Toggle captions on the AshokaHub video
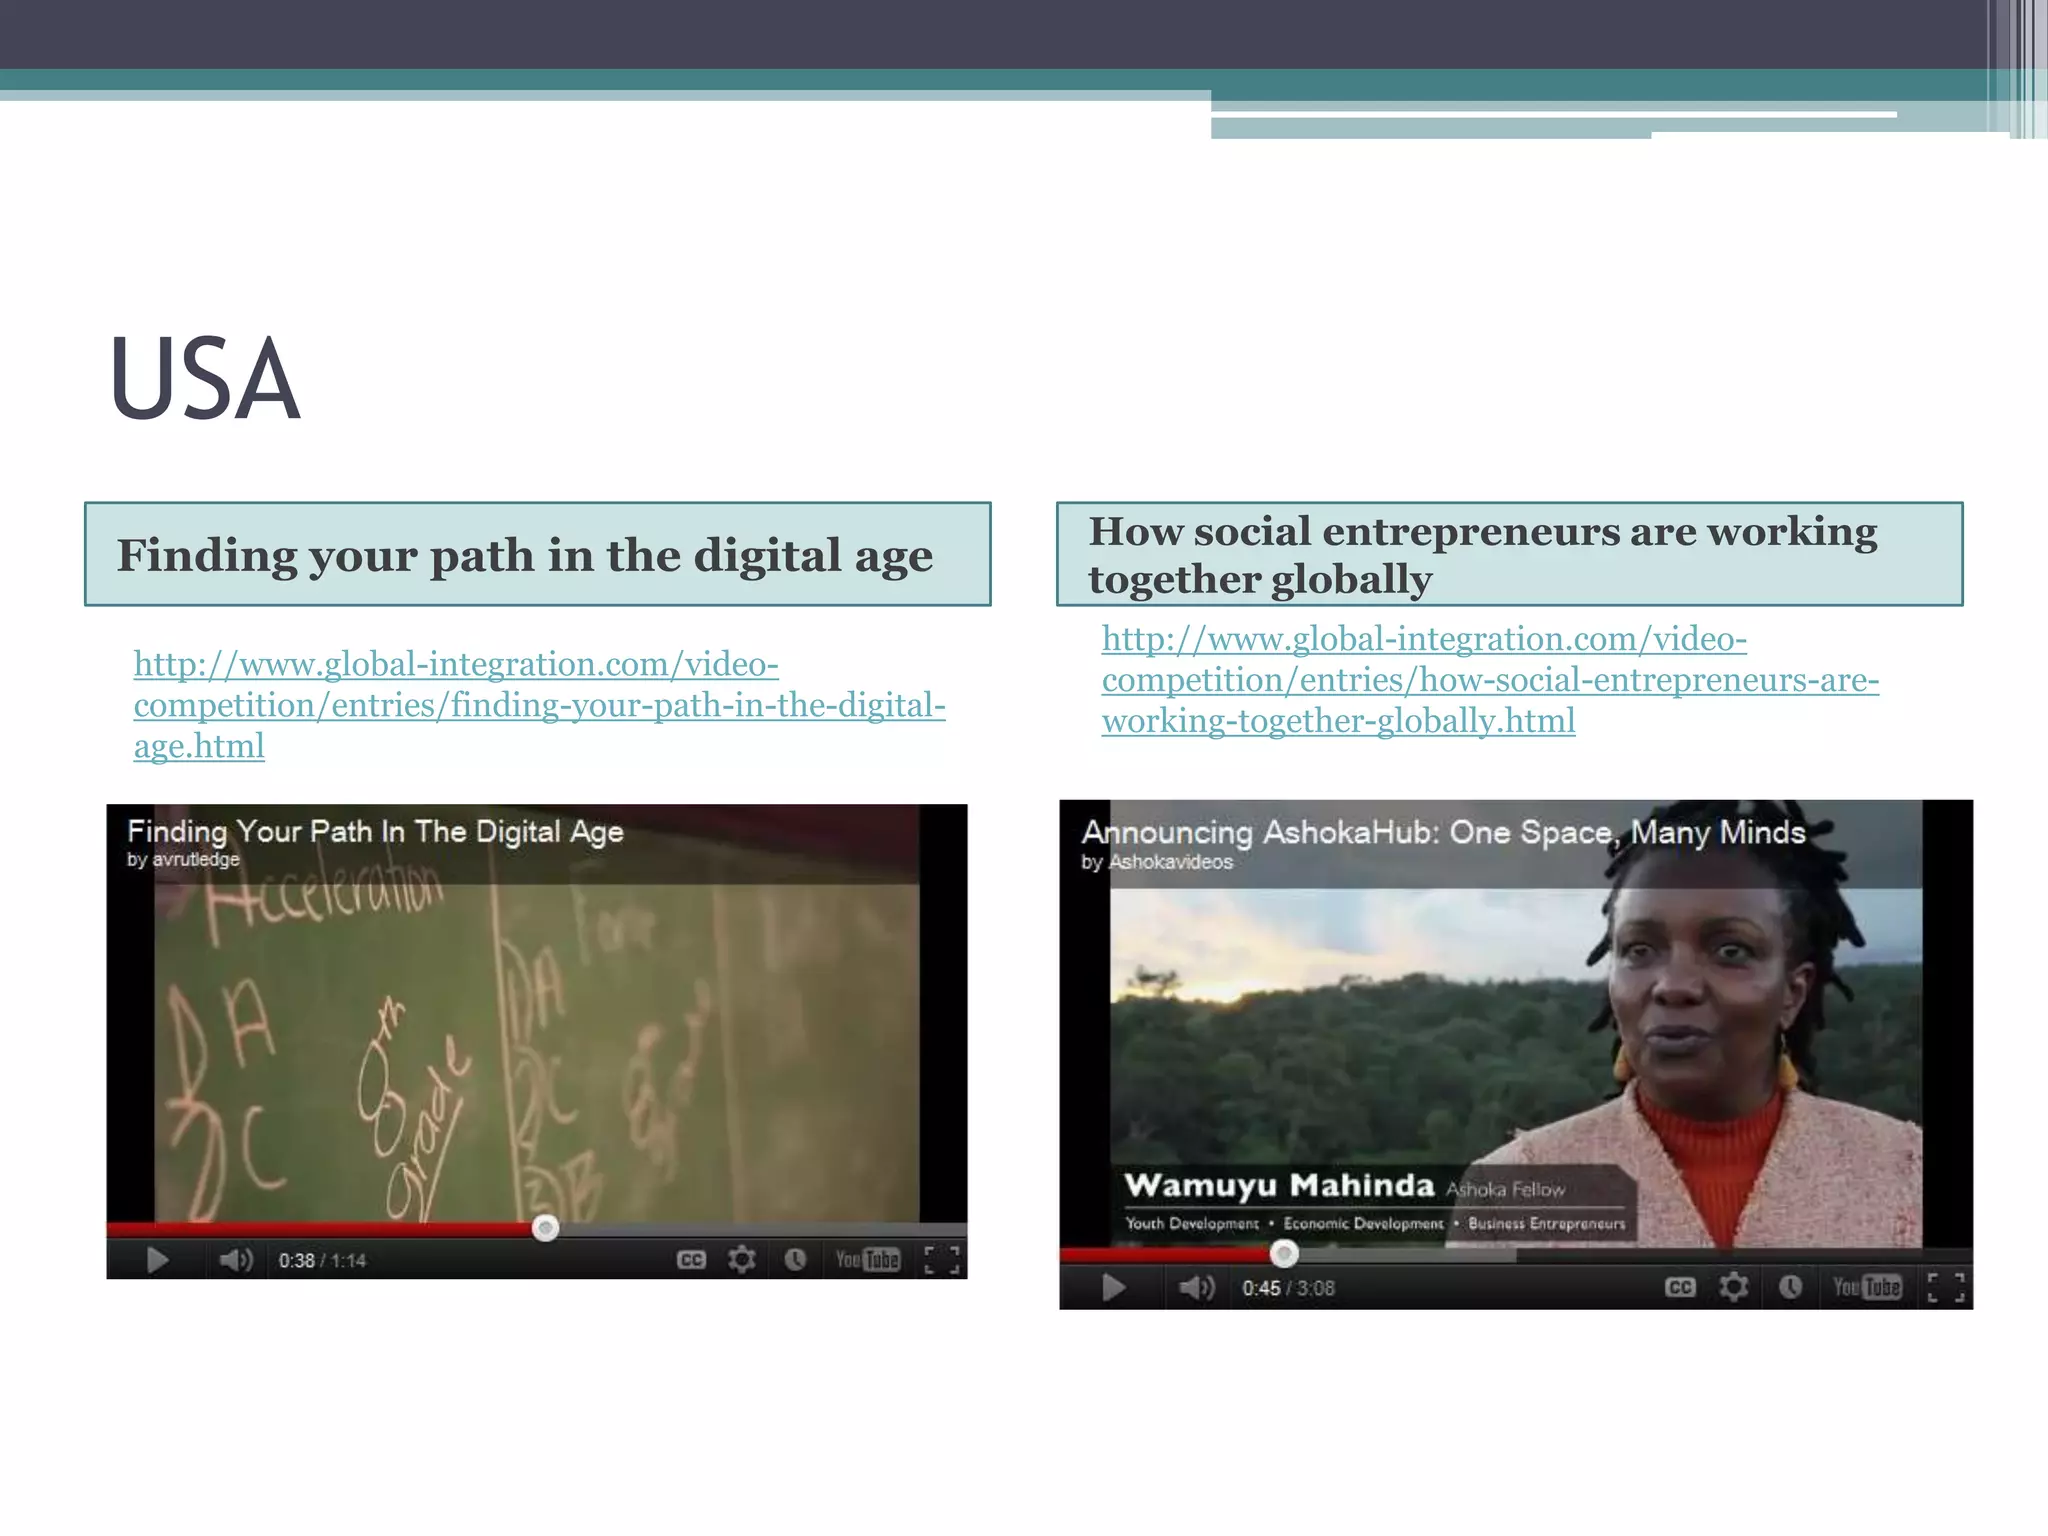Image resolution: width=2048 pixels, height=1536 pixels. 1680,1287
